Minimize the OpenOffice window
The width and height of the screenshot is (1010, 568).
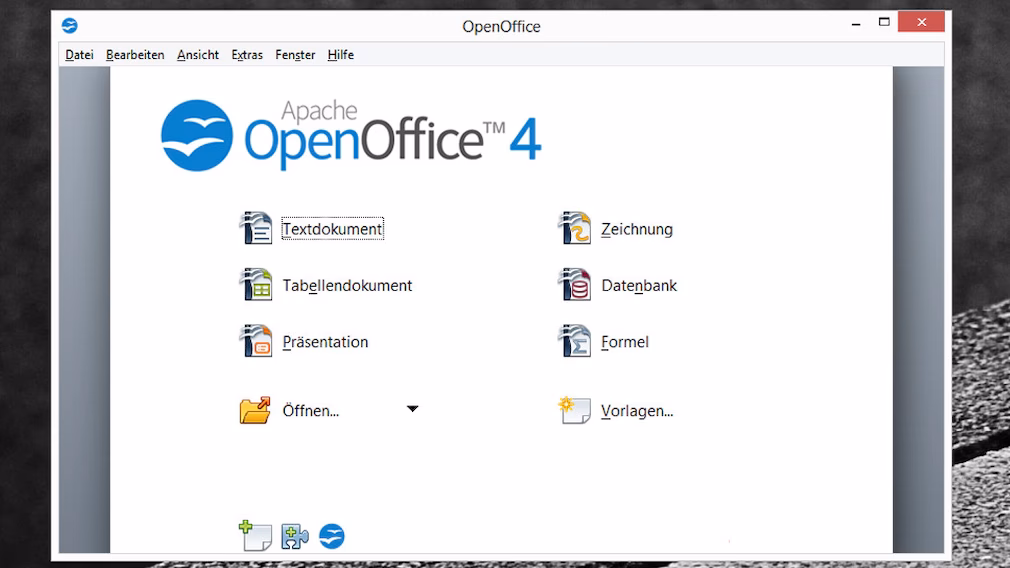tap(855, 23)
